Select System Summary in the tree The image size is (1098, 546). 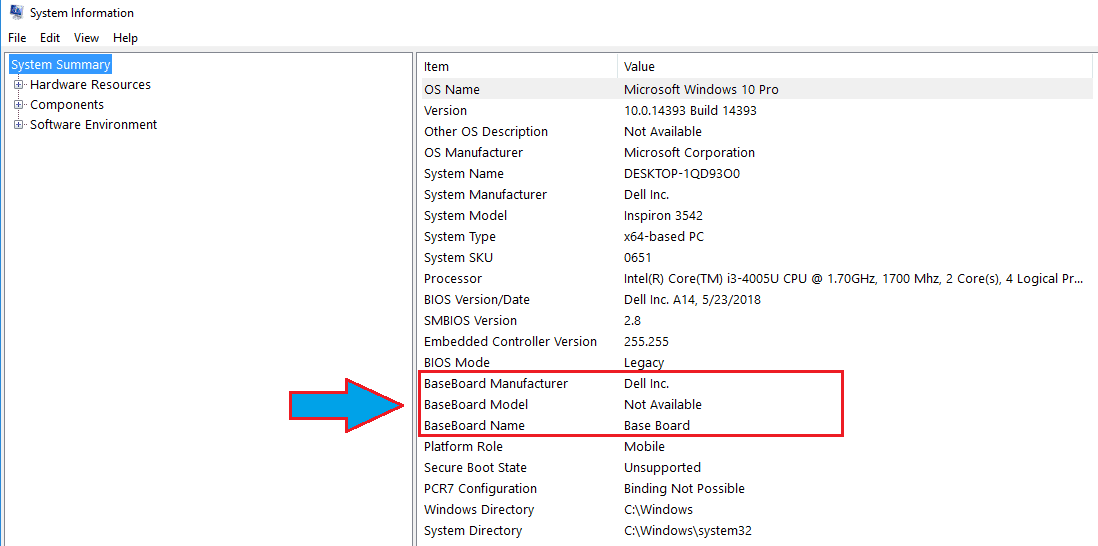coord(60,65)
